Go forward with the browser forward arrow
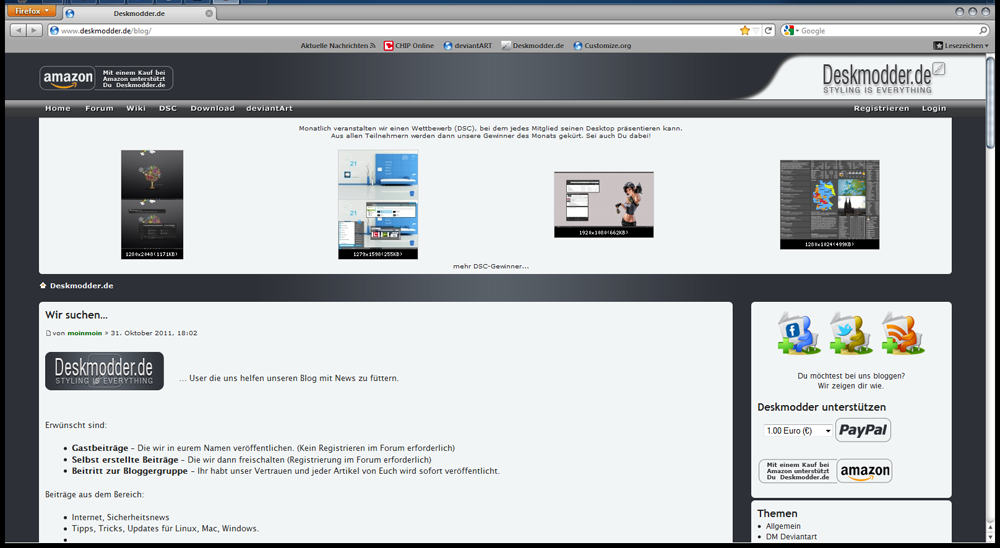1000x548 pixels. [x=34, y=31]
